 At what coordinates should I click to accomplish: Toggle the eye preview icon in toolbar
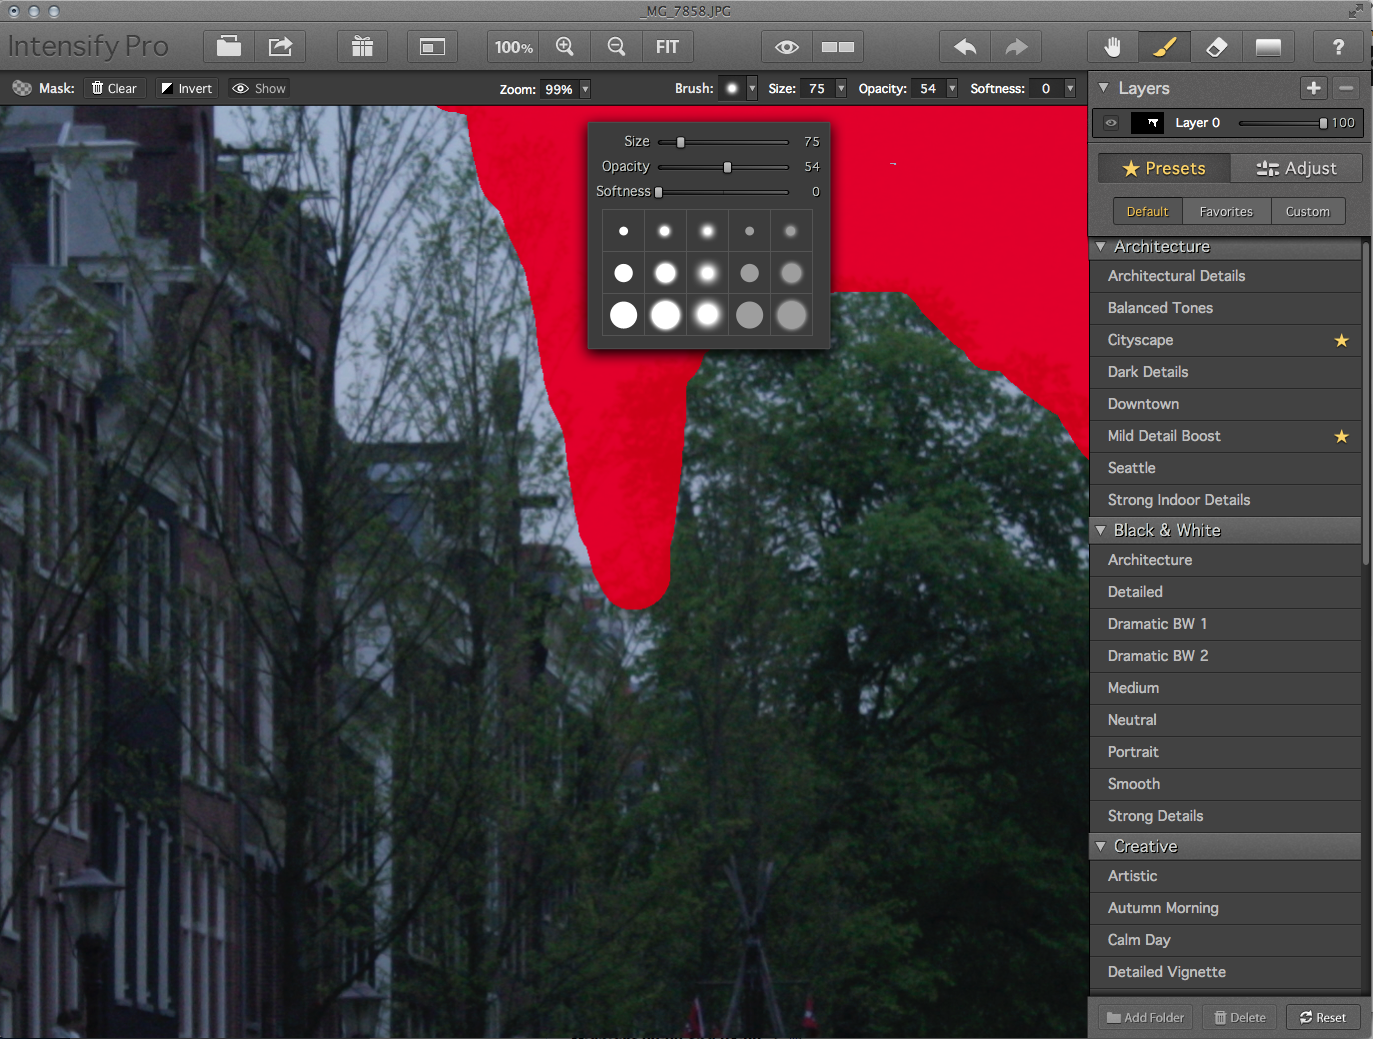(787, 46)
